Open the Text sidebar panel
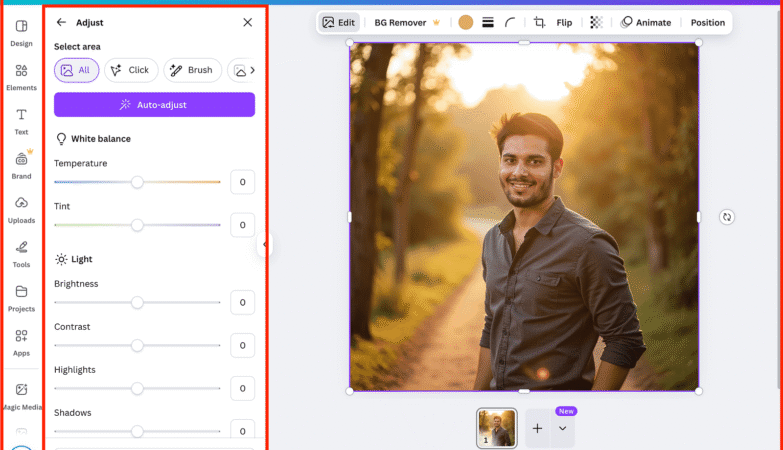Image resolution: width=783 pixels, height=450 pixels. 21,122
